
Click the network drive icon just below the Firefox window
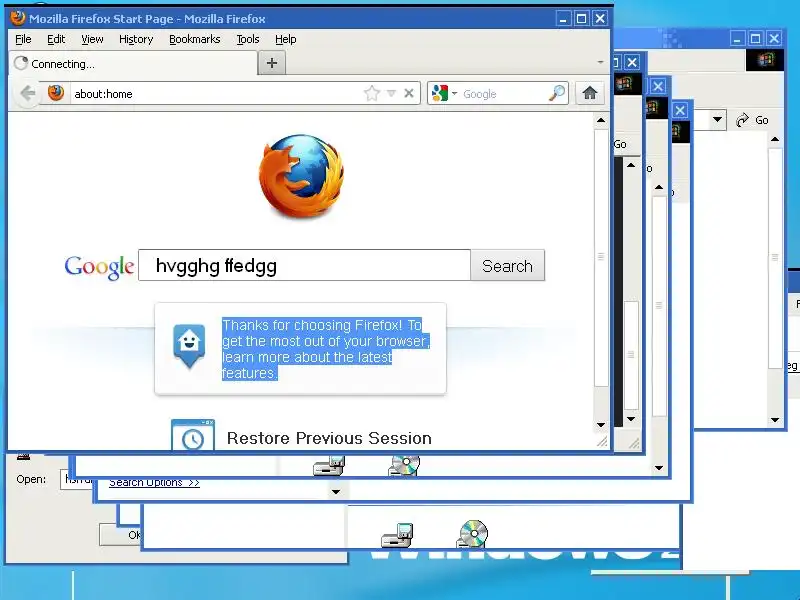tap(329, 465)
